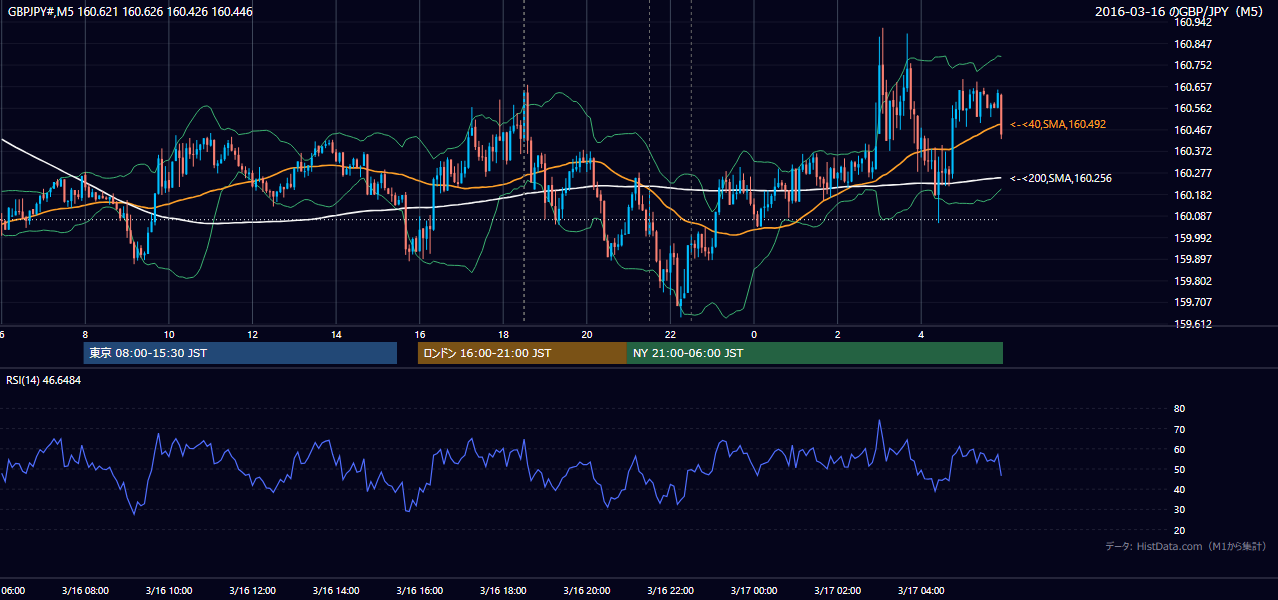Click price level 159.612 on the axis

1193,324
